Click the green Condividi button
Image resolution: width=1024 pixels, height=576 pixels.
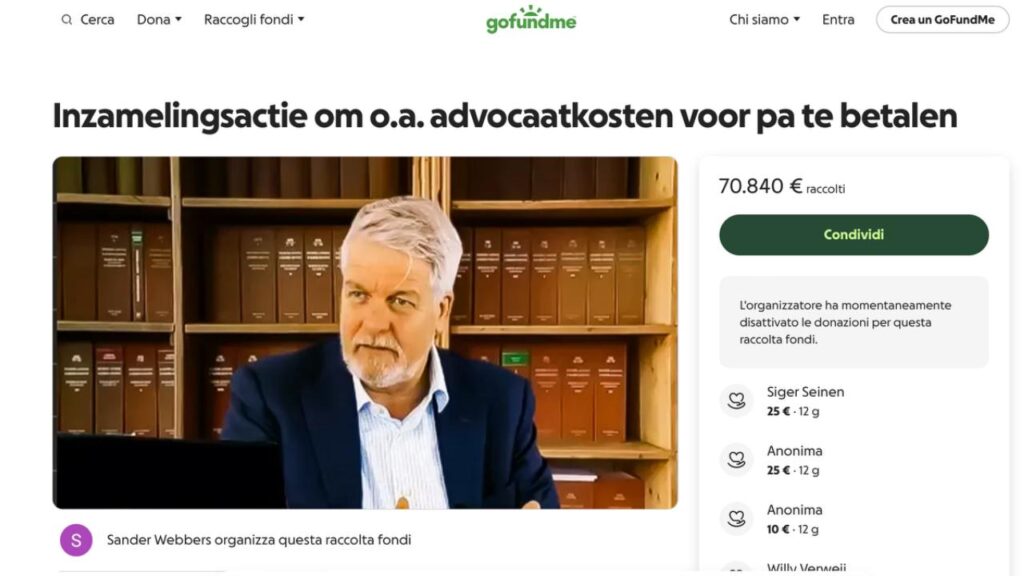click(x=854, y=235)
